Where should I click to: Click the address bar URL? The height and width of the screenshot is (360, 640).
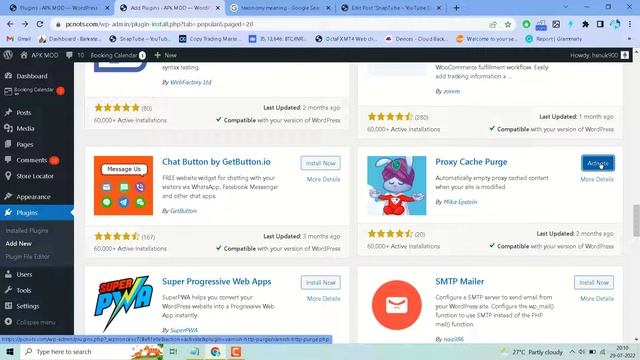click(x=159, y=24)
